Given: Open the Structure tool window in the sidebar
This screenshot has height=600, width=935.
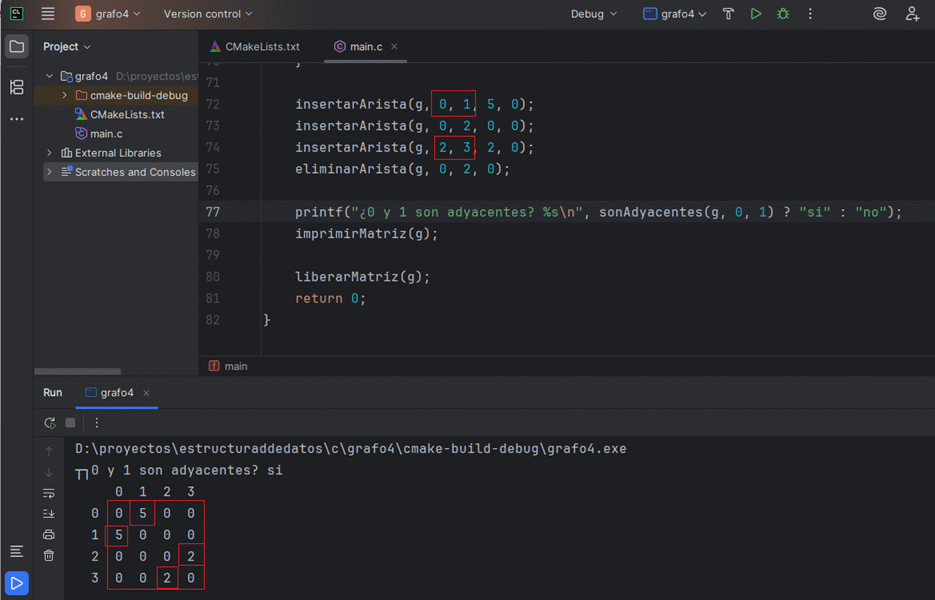Looking at the screenshot, I should tap(16, 87).
